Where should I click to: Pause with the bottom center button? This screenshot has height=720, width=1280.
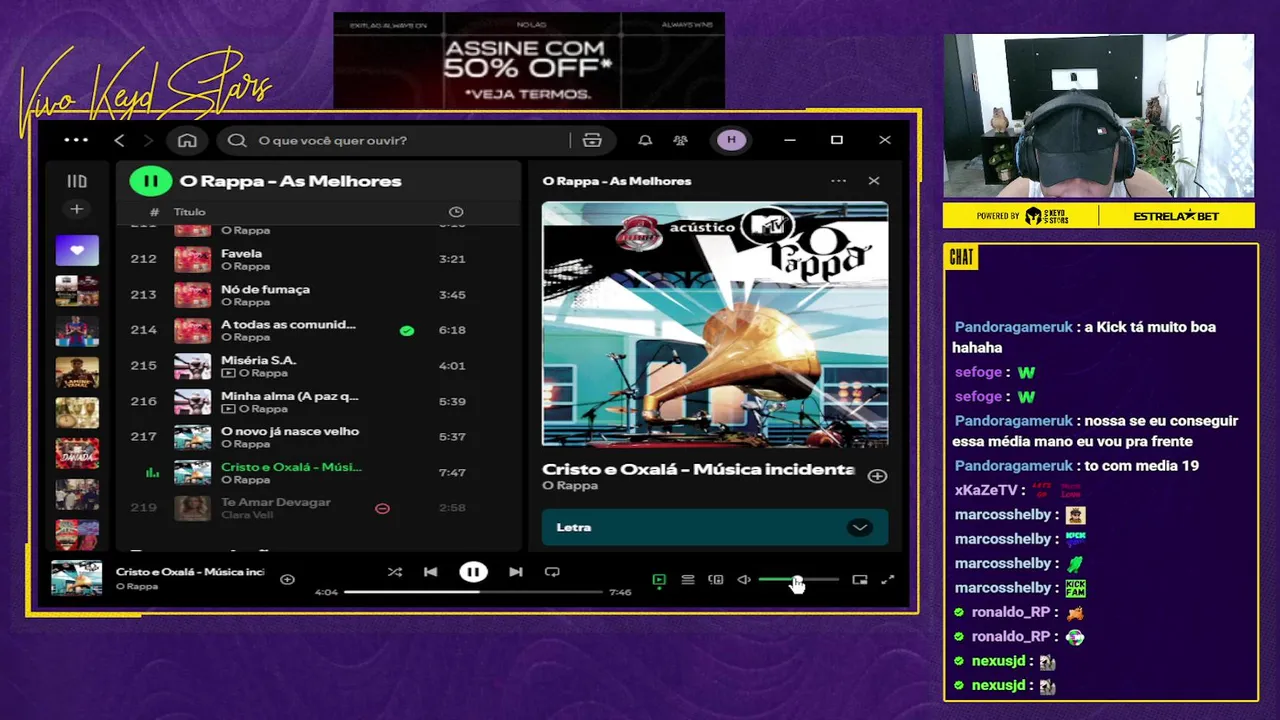(473, 572)
